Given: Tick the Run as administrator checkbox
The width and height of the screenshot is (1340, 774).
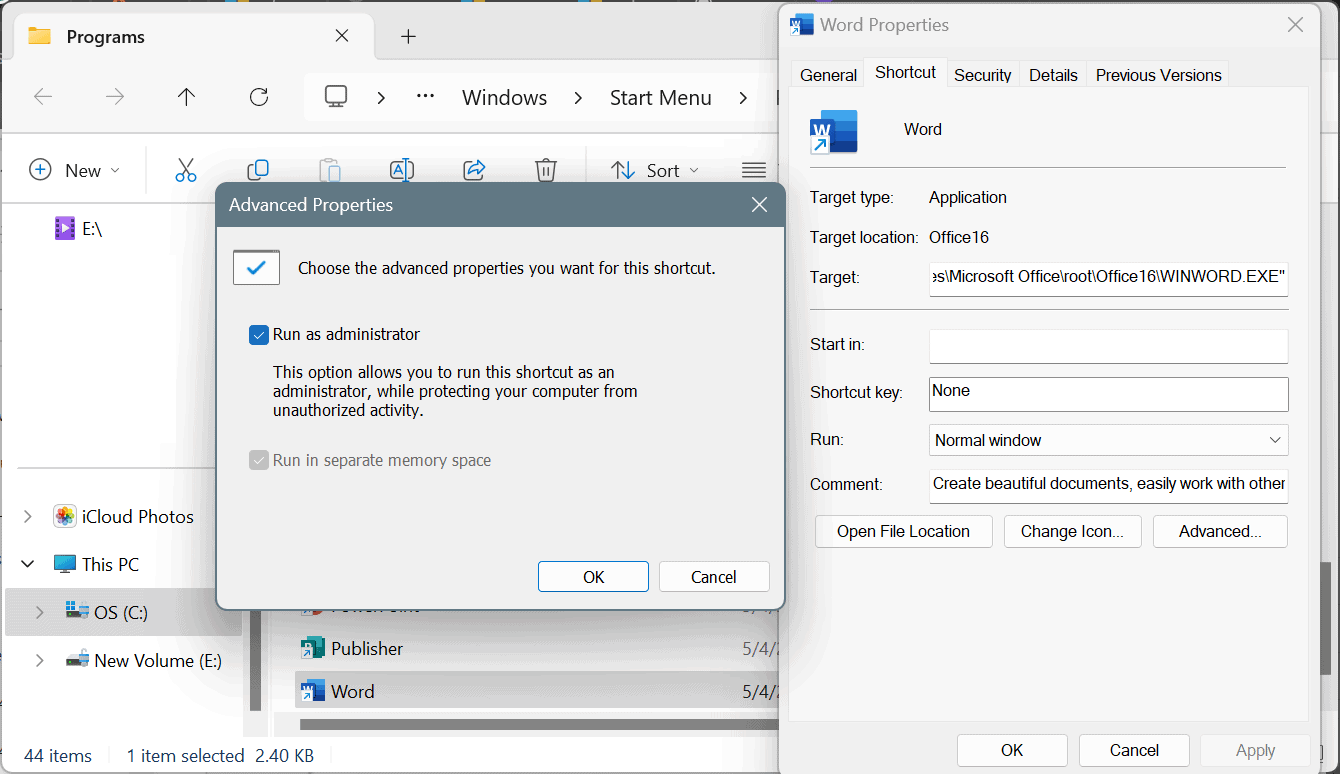Looking at the screenshot, I should pyautogui.click(x=259, y=335).
